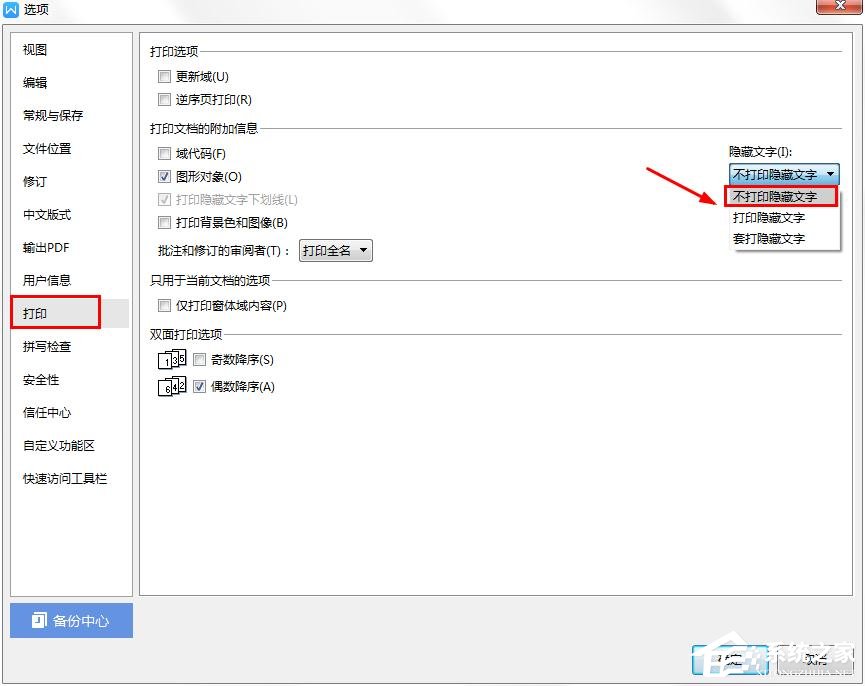This screenshot has width=865, height=686.
Task: Check the 域代码(F) option
Action: click(164, 152)
